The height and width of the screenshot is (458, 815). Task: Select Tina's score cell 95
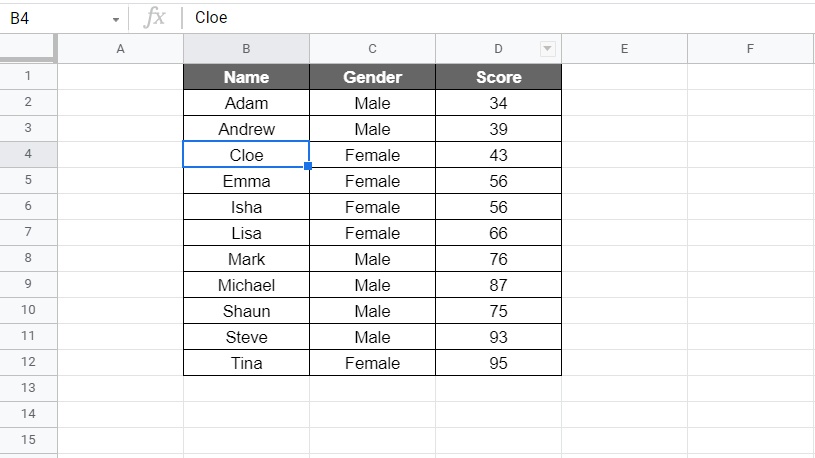pos(498,363)
